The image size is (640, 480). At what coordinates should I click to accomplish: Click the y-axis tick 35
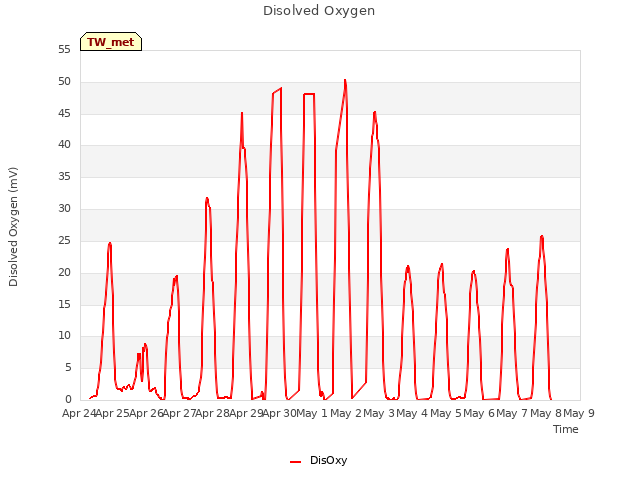(x=64, y=176)
